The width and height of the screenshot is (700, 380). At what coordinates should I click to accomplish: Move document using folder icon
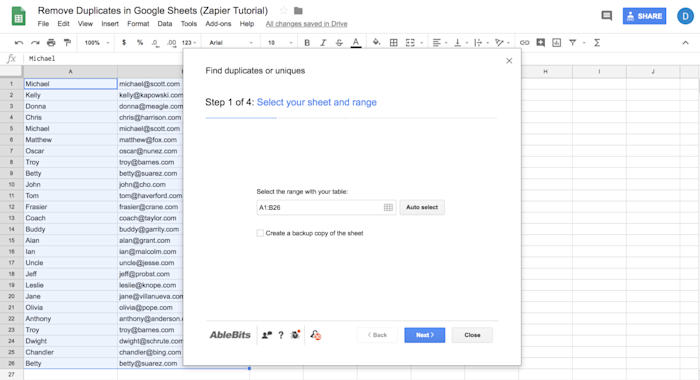(x=298, y=10)
